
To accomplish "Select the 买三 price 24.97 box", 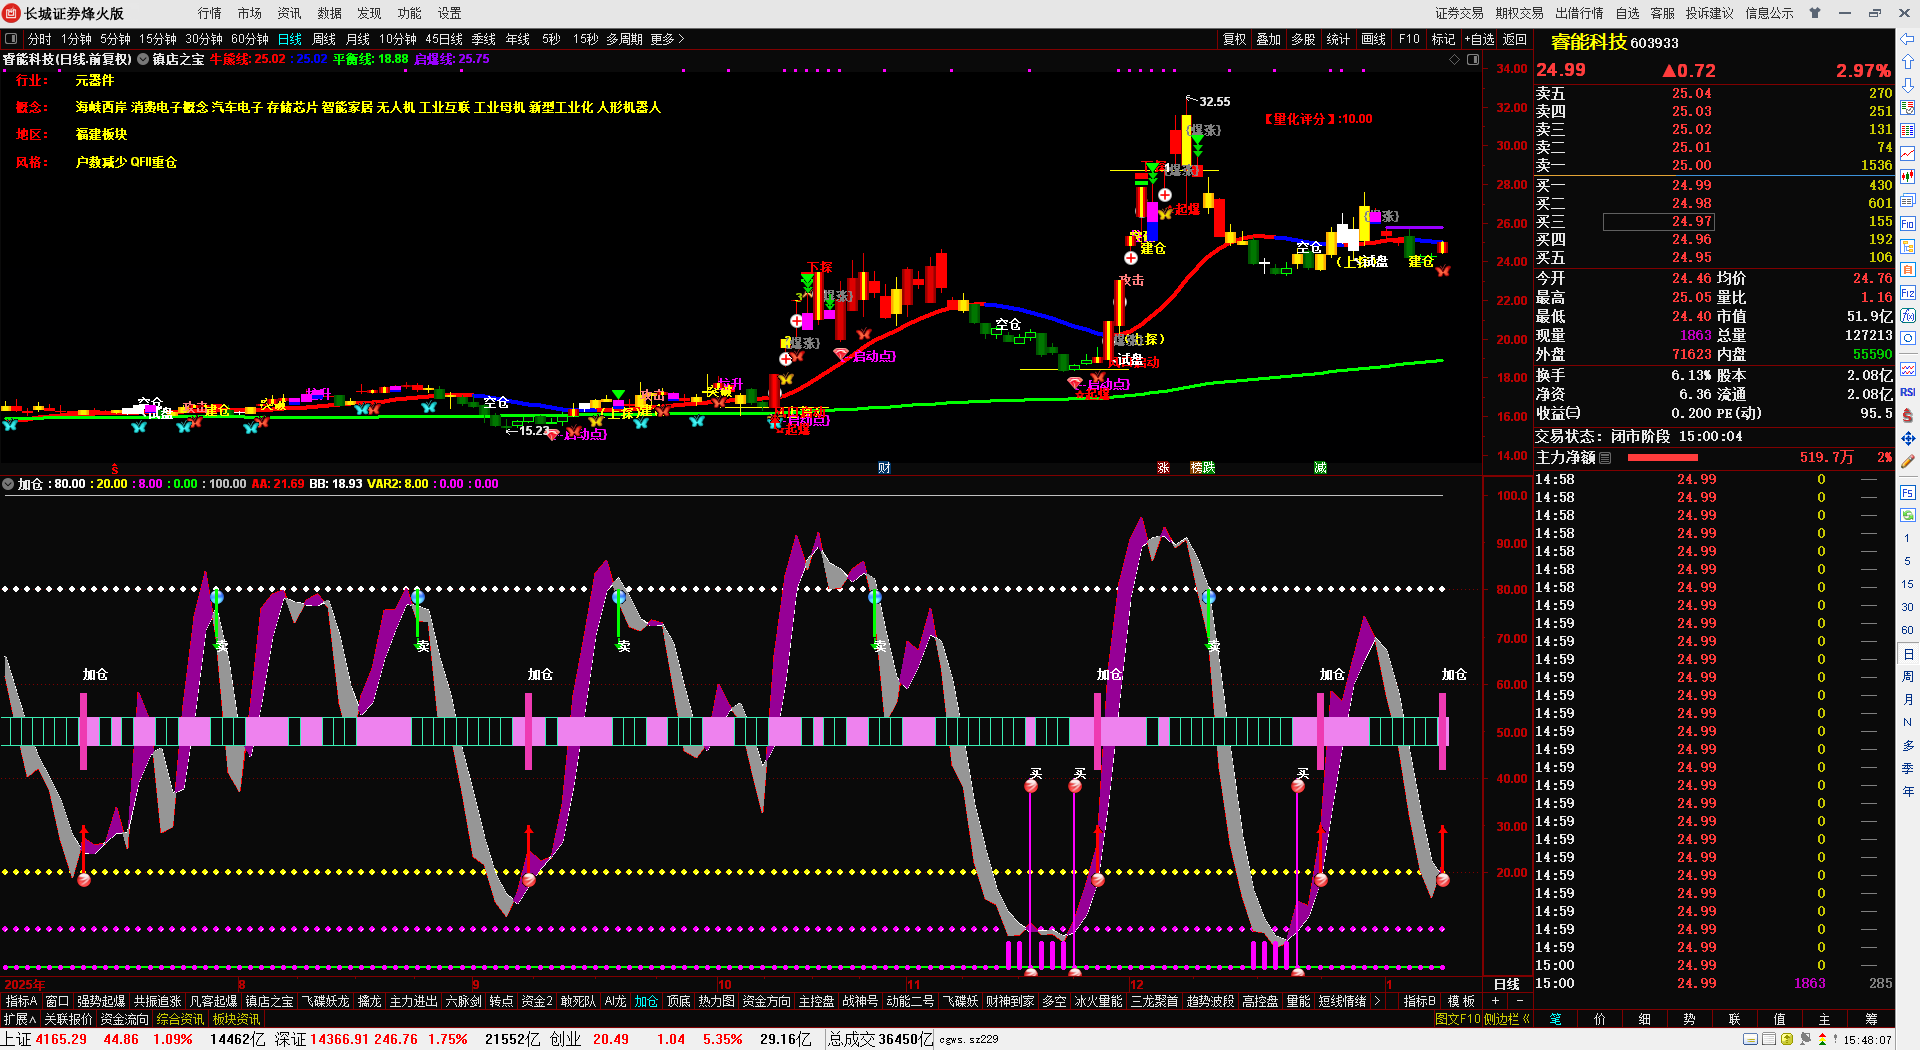I will tap(1659, 222).
